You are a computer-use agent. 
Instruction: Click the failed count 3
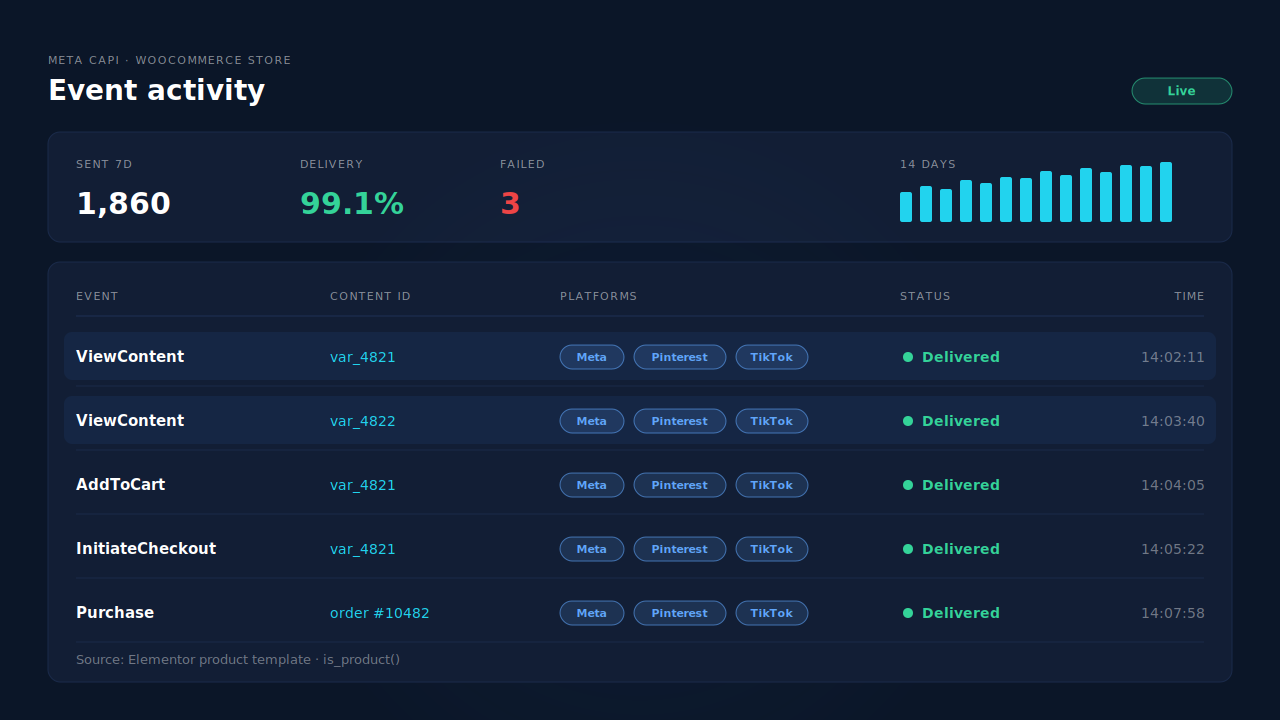point(510,204)
